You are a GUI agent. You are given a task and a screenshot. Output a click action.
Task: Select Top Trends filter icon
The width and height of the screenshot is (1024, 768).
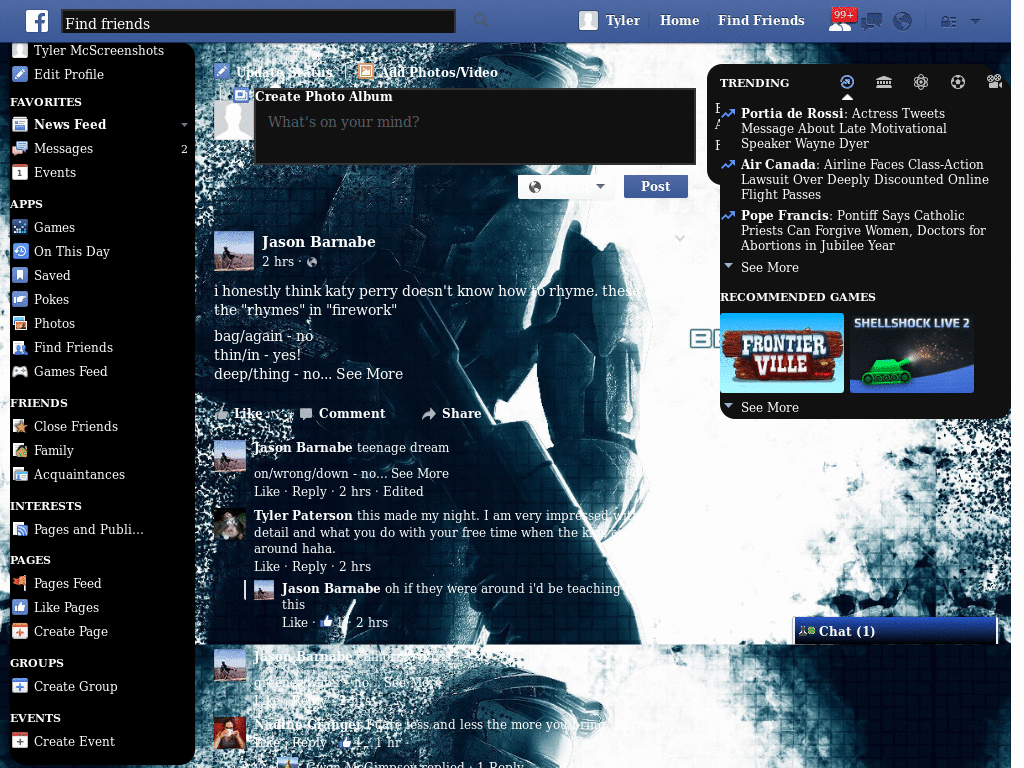pyautogui.click(x=846, y=82)
